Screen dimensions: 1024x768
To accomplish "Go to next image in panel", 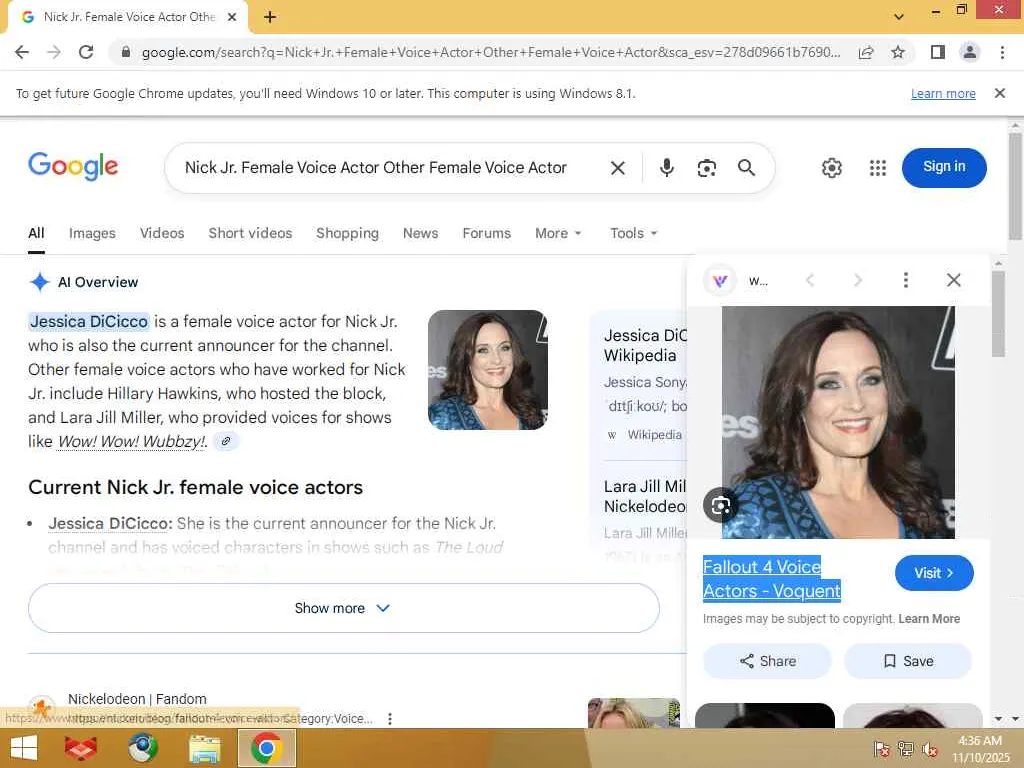I will coord(857,280).
